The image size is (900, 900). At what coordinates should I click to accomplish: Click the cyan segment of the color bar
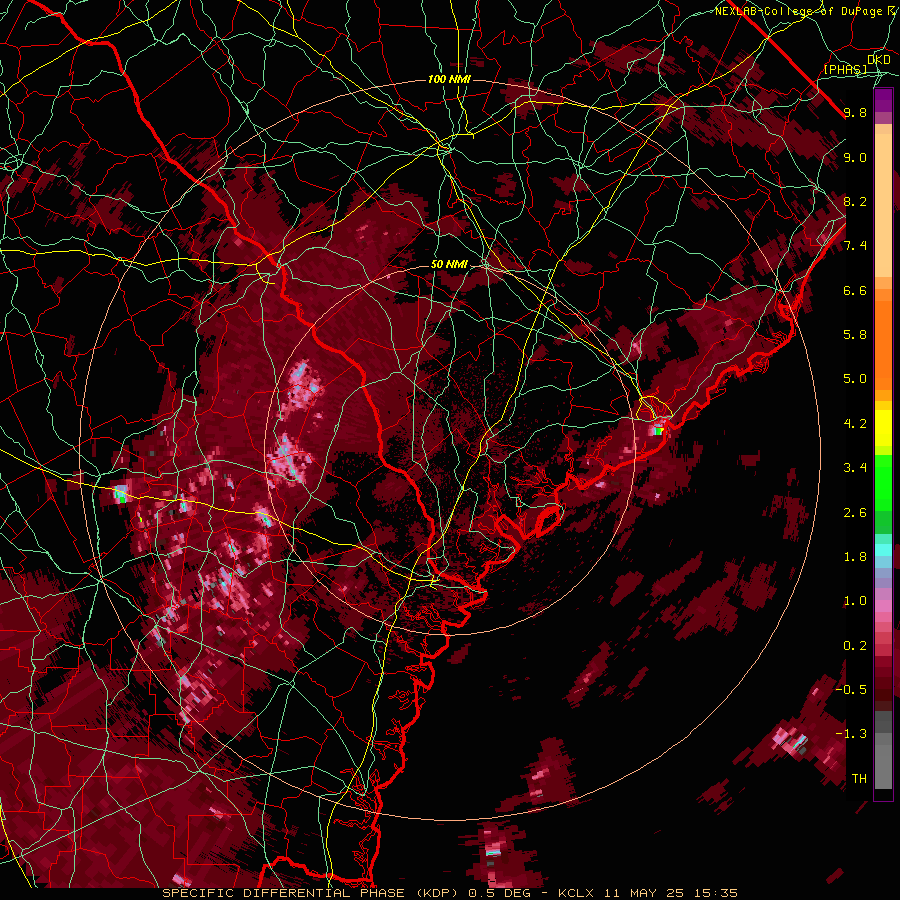point(883,550)
